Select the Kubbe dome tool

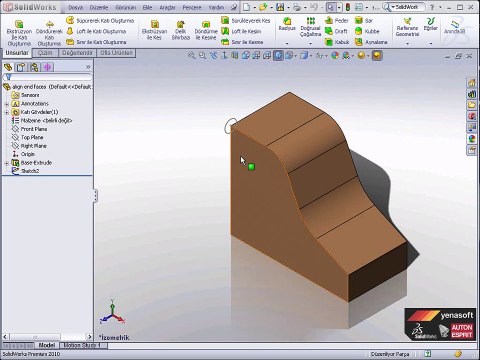pyautogui.click(x=367, y=31)
